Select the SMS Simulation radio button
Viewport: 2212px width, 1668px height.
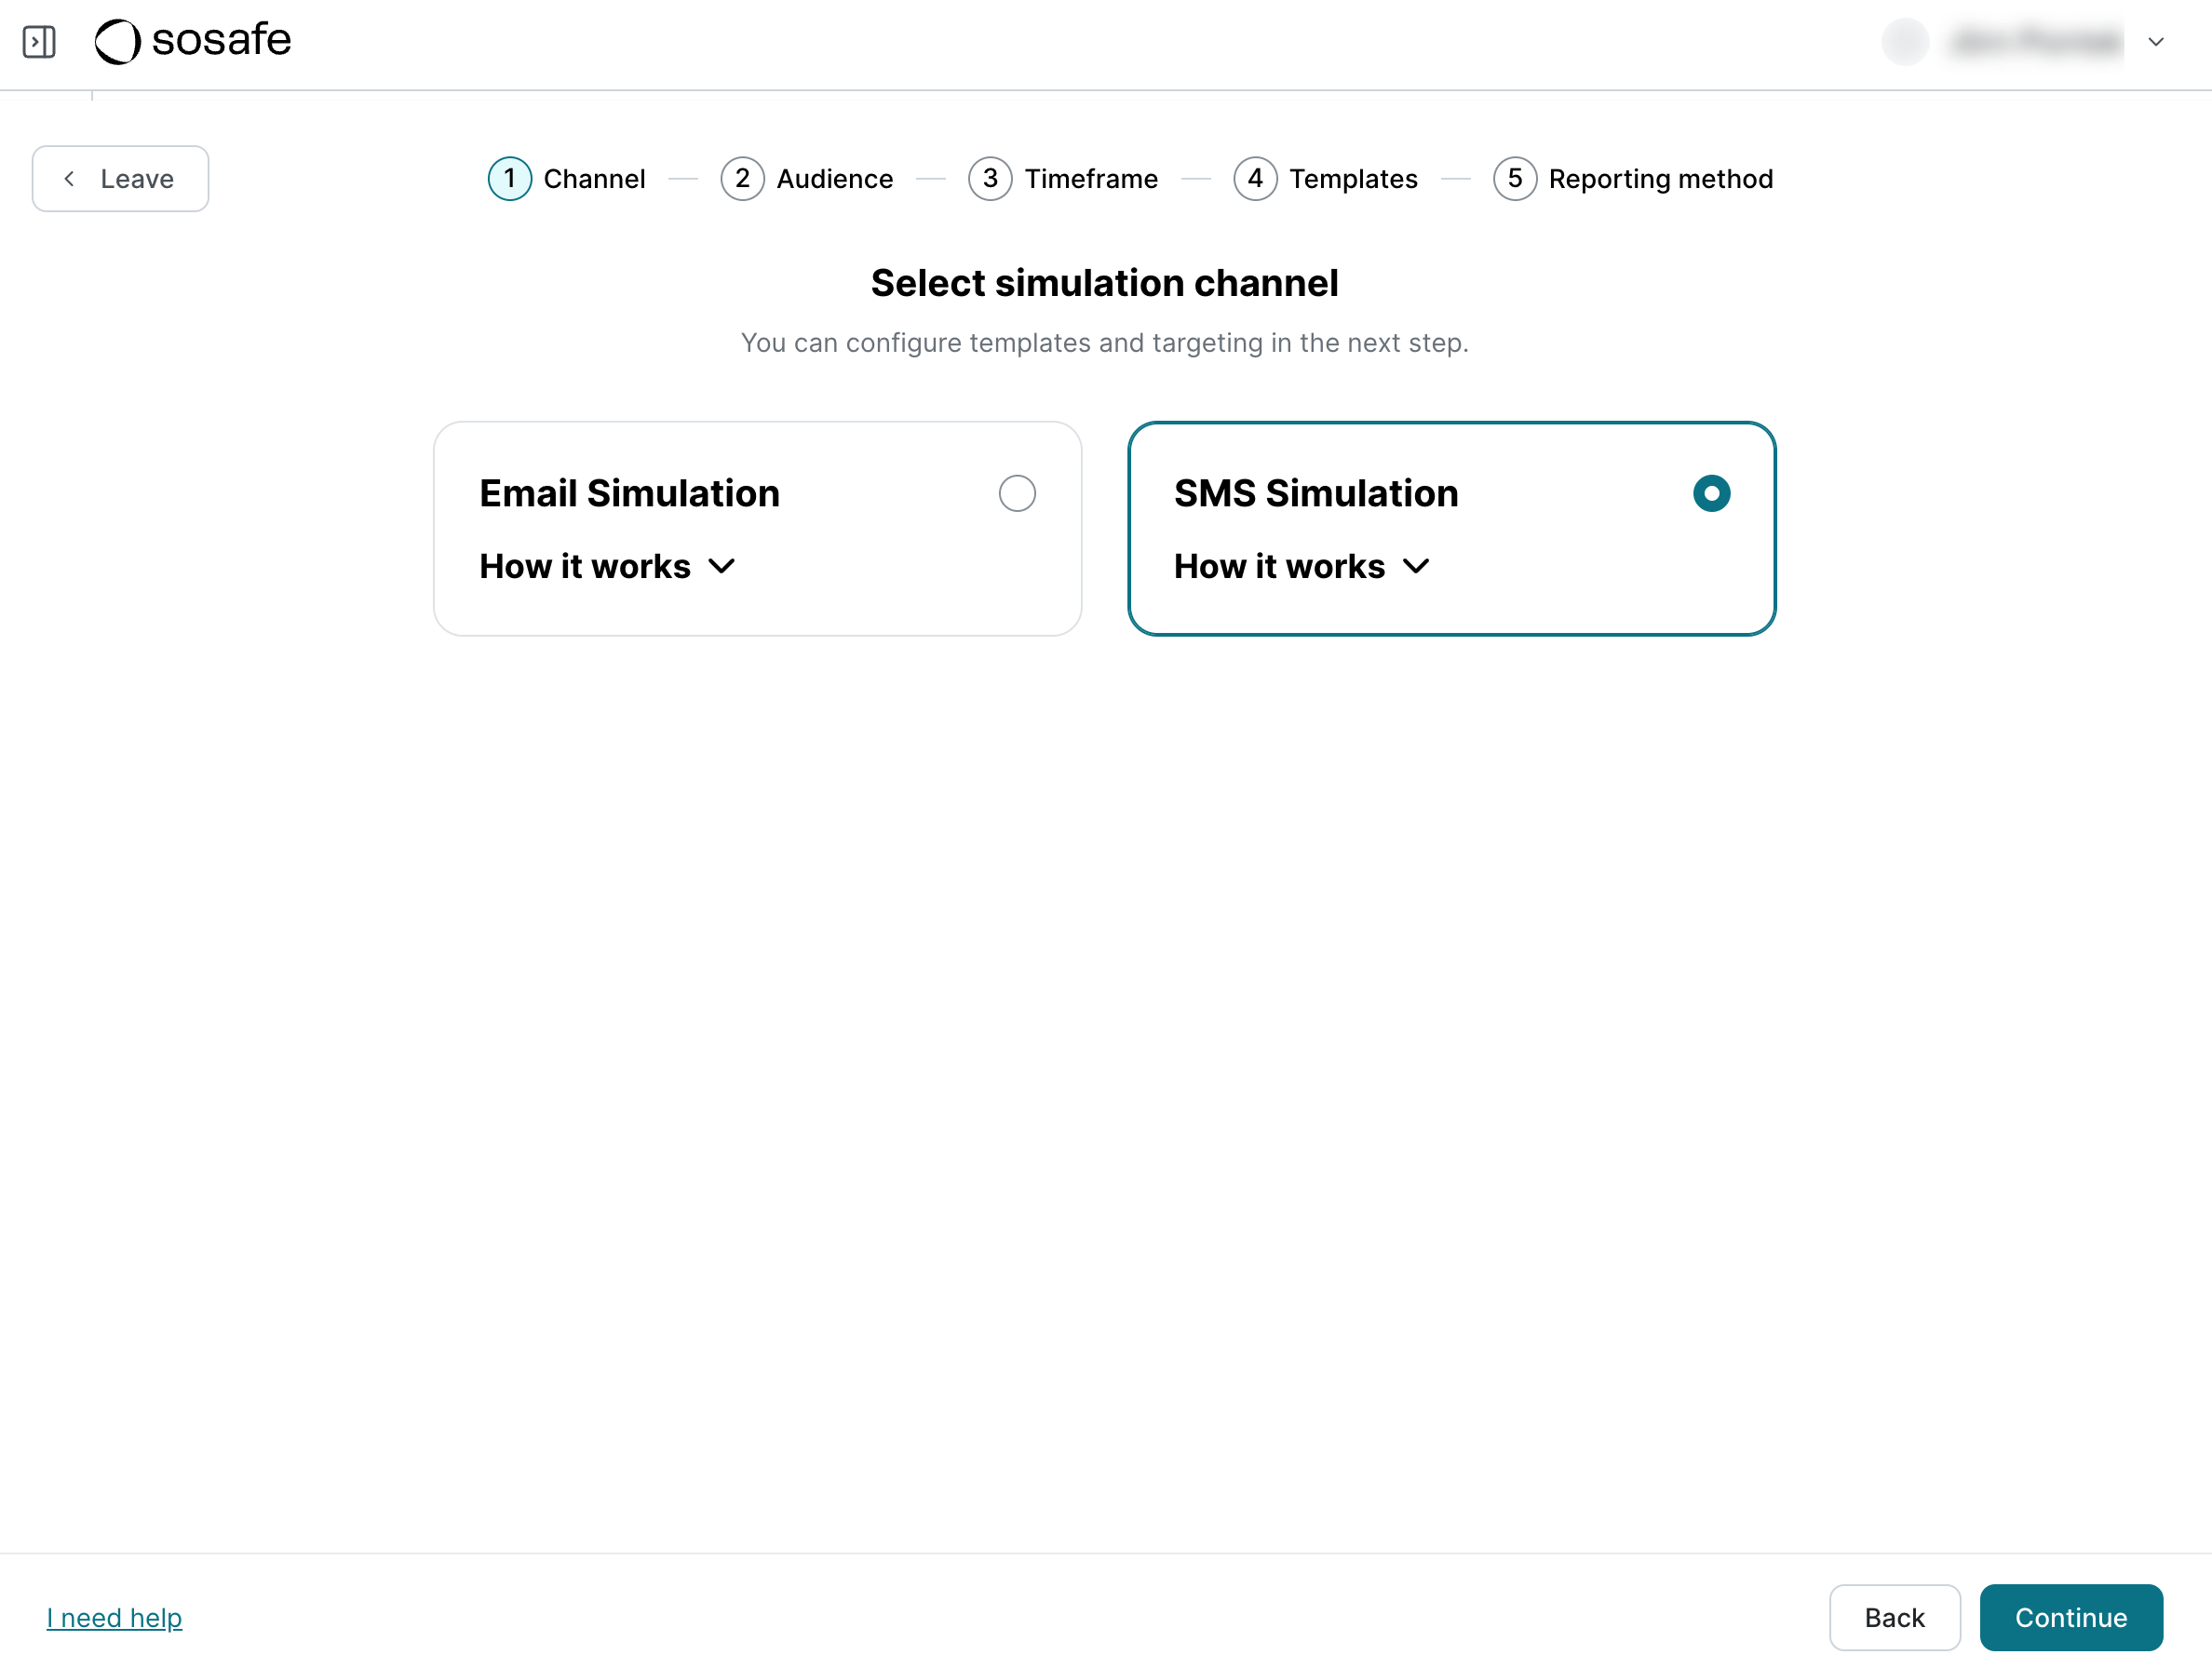tap(1711, 493)
